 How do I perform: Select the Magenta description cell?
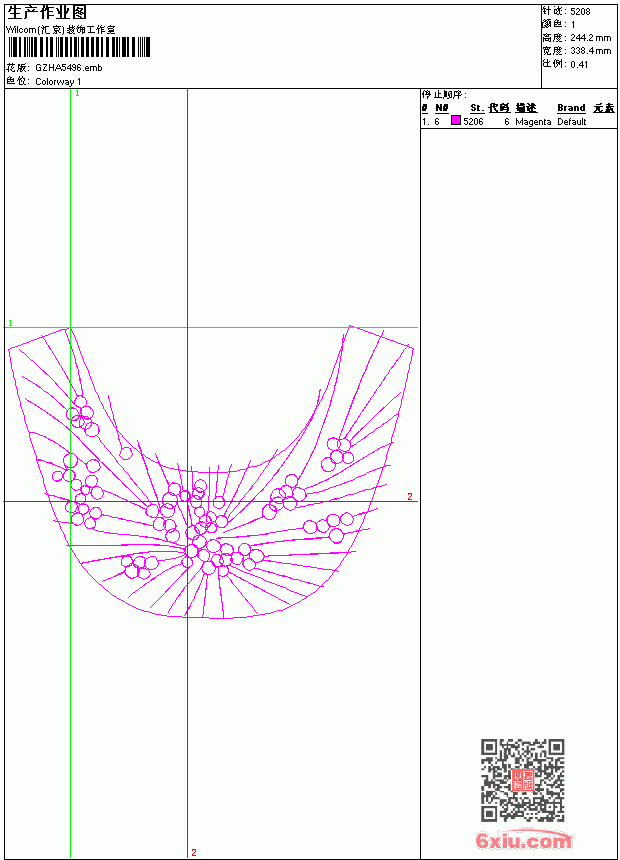click(533, 122)
